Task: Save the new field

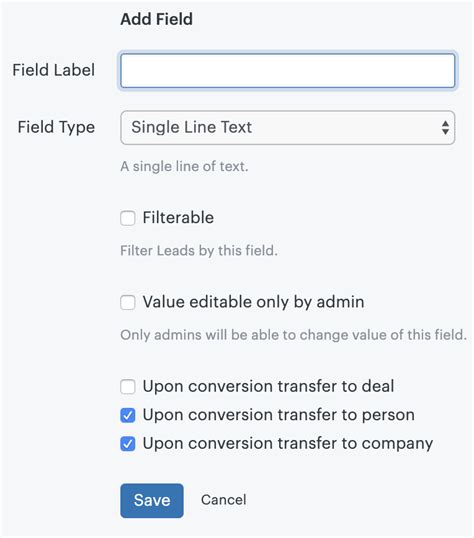Action: tap(152, 501)
